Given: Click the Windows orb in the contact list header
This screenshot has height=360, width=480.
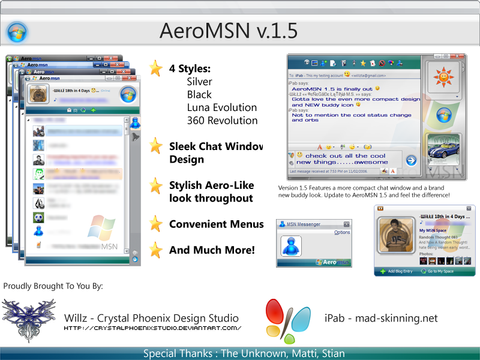Looking at the screenshot, I should click(x=128, y=94).
